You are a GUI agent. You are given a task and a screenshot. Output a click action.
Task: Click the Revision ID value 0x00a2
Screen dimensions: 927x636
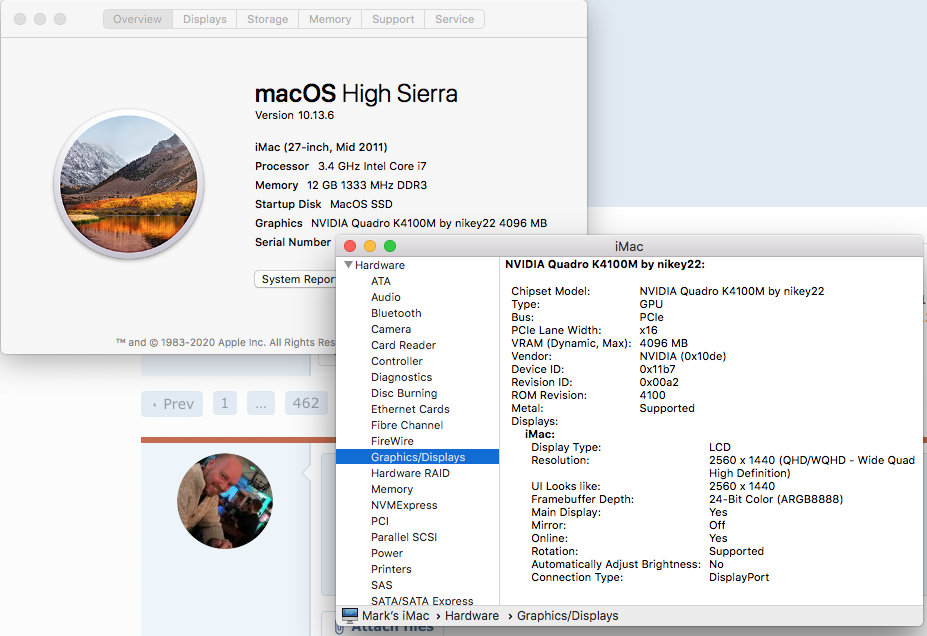point(659,382)
